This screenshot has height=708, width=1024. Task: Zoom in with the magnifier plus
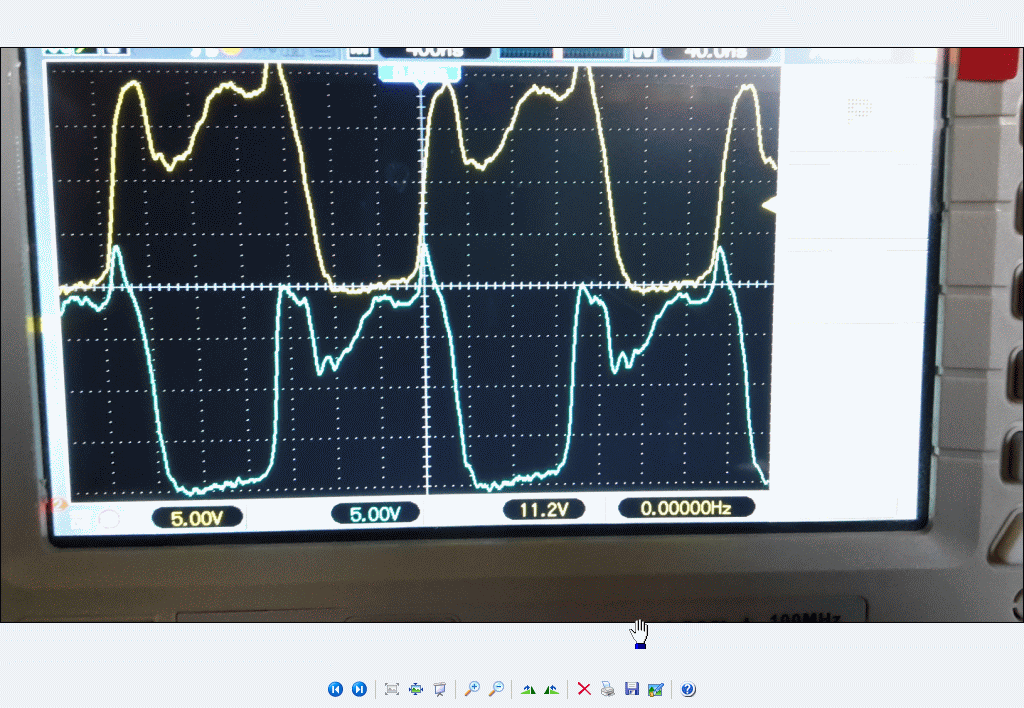472,689
